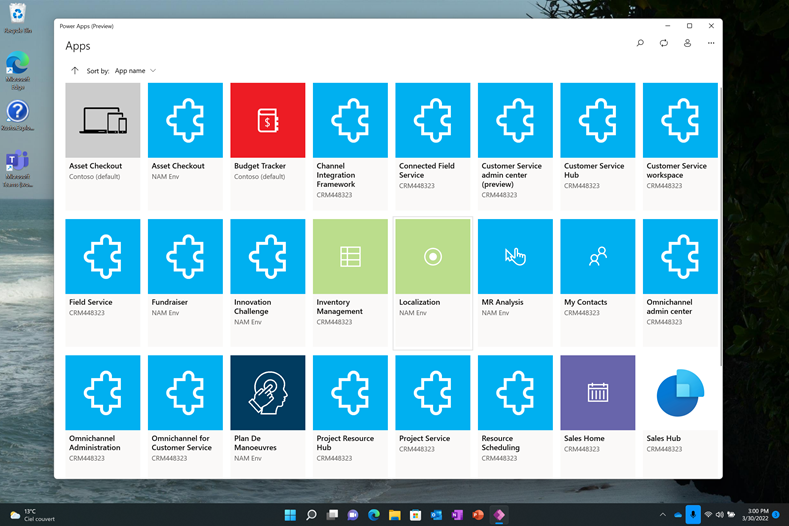Click the Field Service app label
Image resolution: width=789 pixels, height=526 pixels.
tap(90, 302)
